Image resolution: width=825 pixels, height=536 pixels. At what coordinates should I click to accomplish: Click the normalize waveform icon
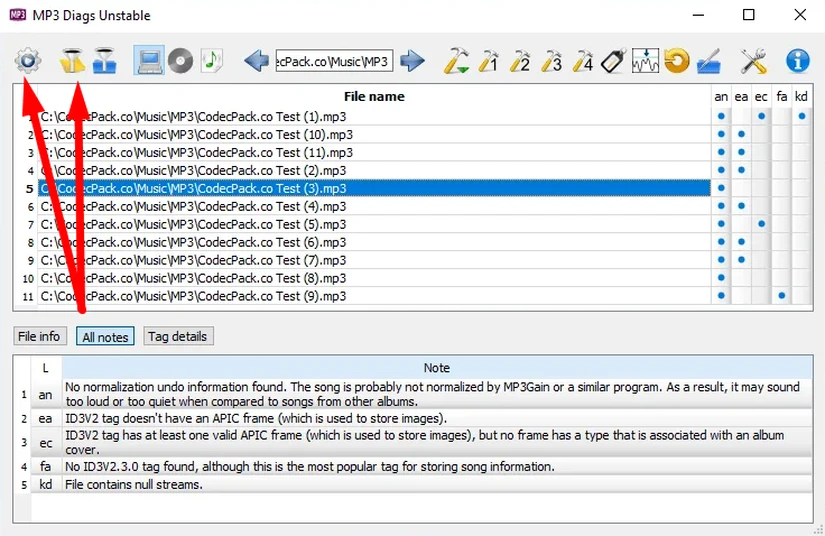pyautogui.click(x=645, y=61)
